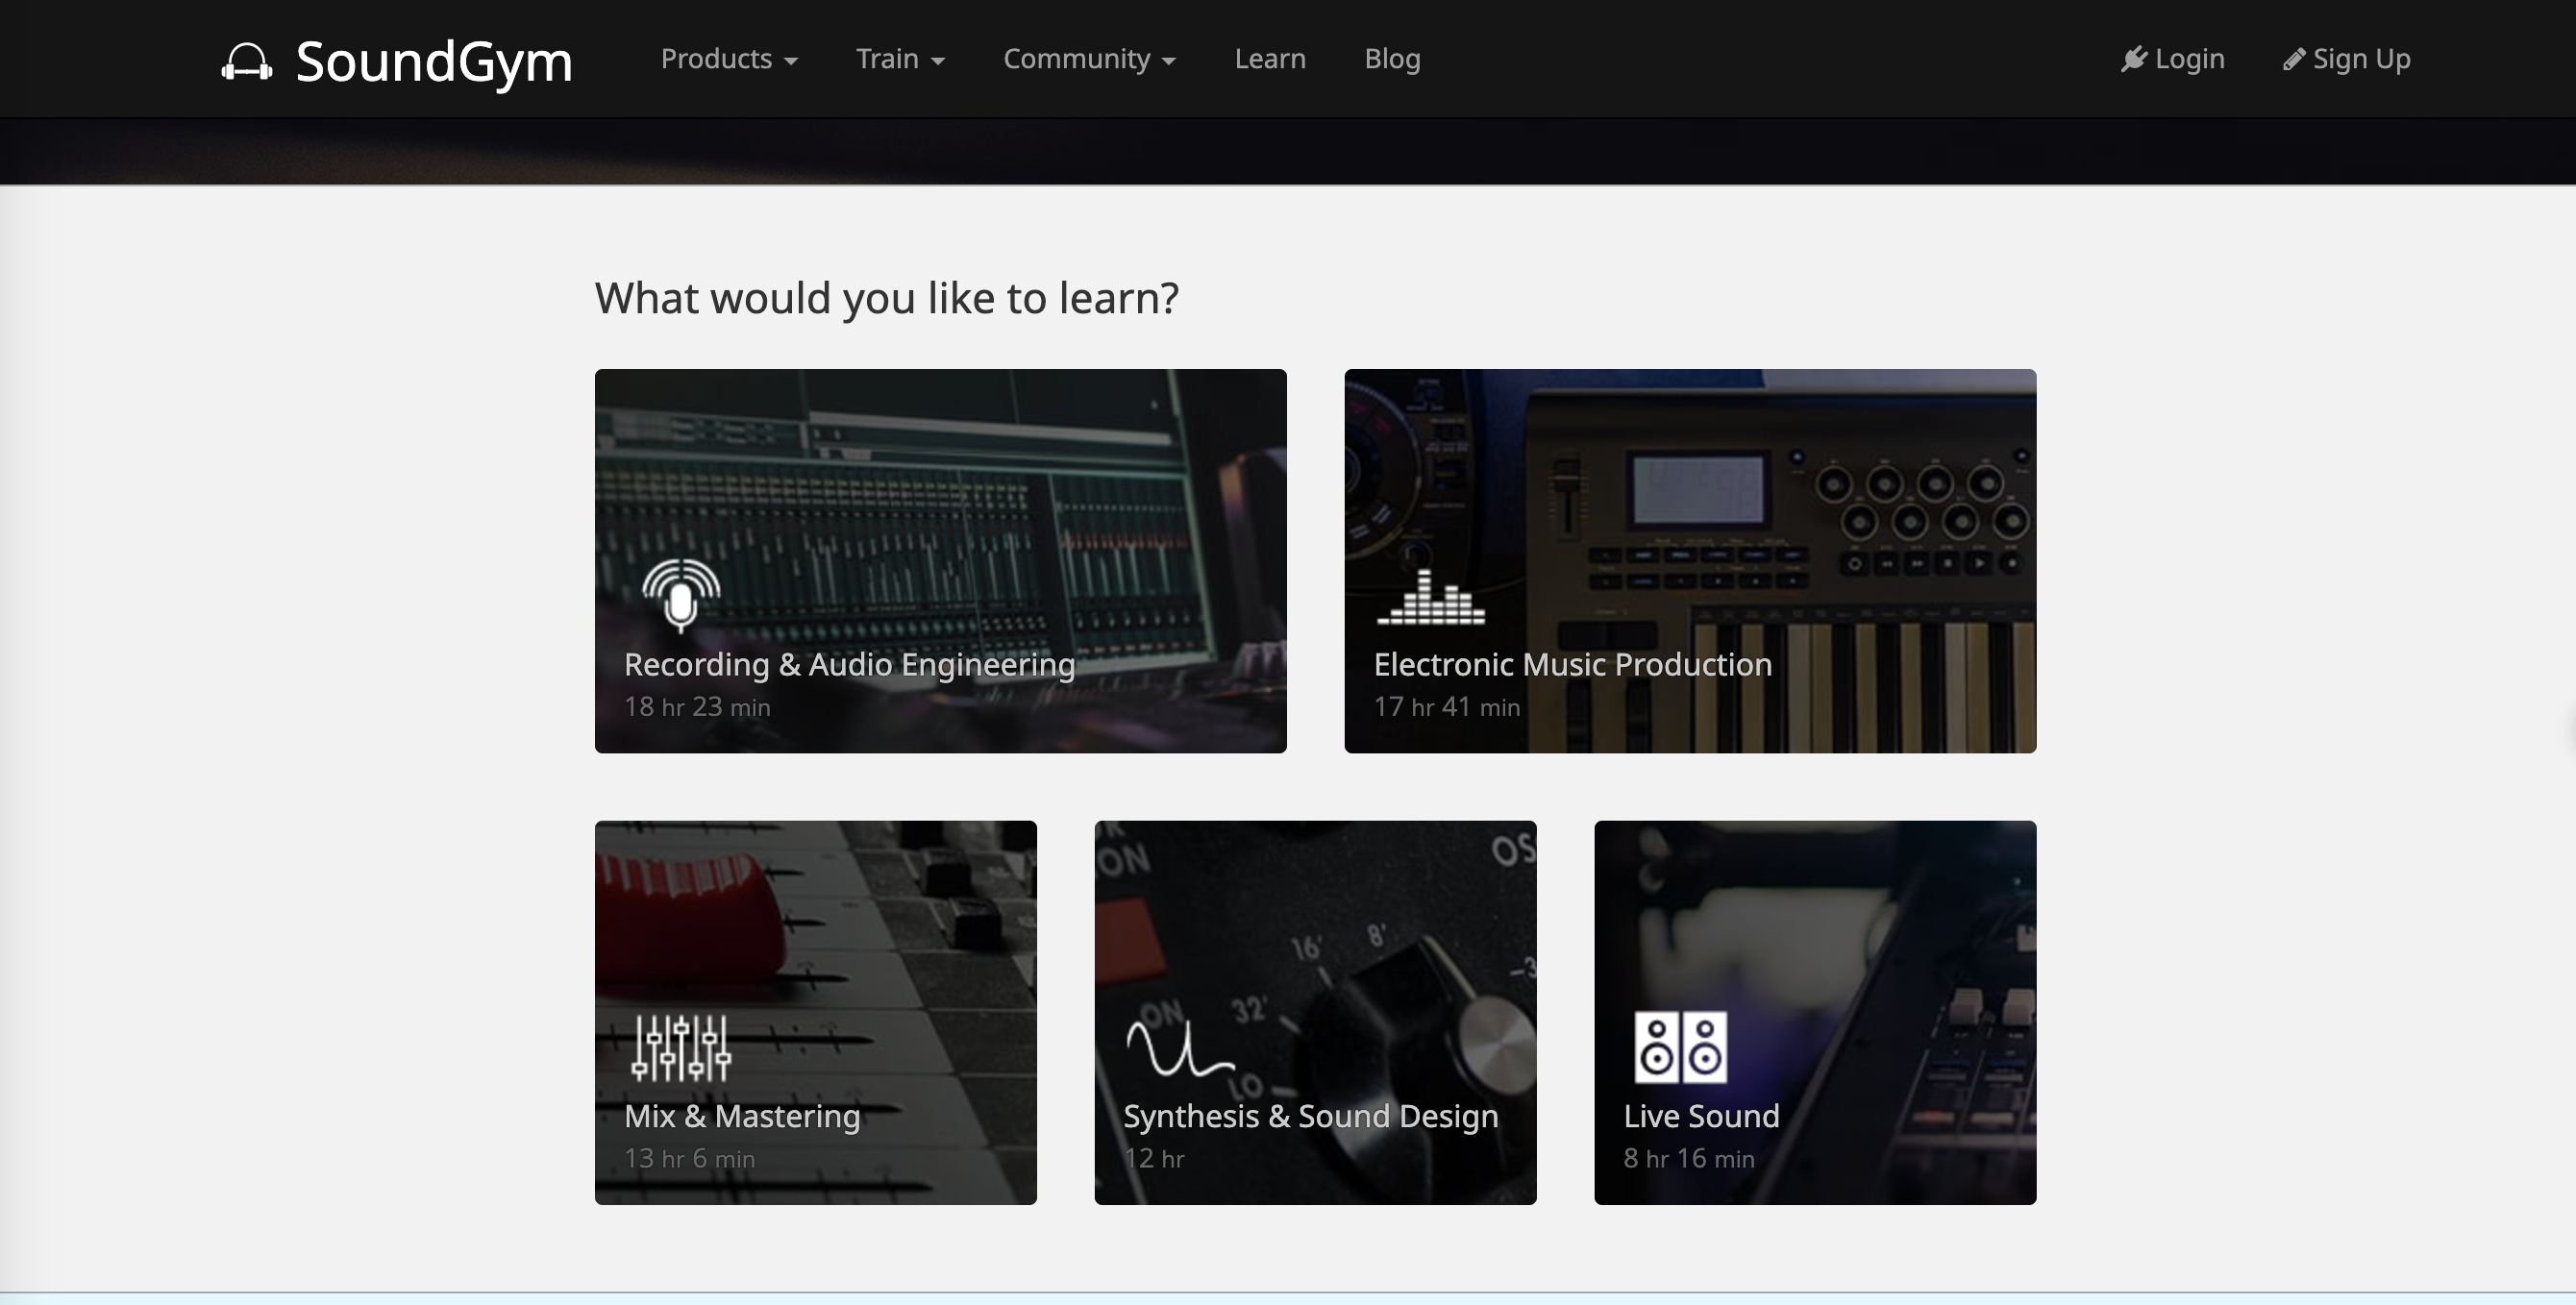Select the Live Sound course title

[1701, 1116]
